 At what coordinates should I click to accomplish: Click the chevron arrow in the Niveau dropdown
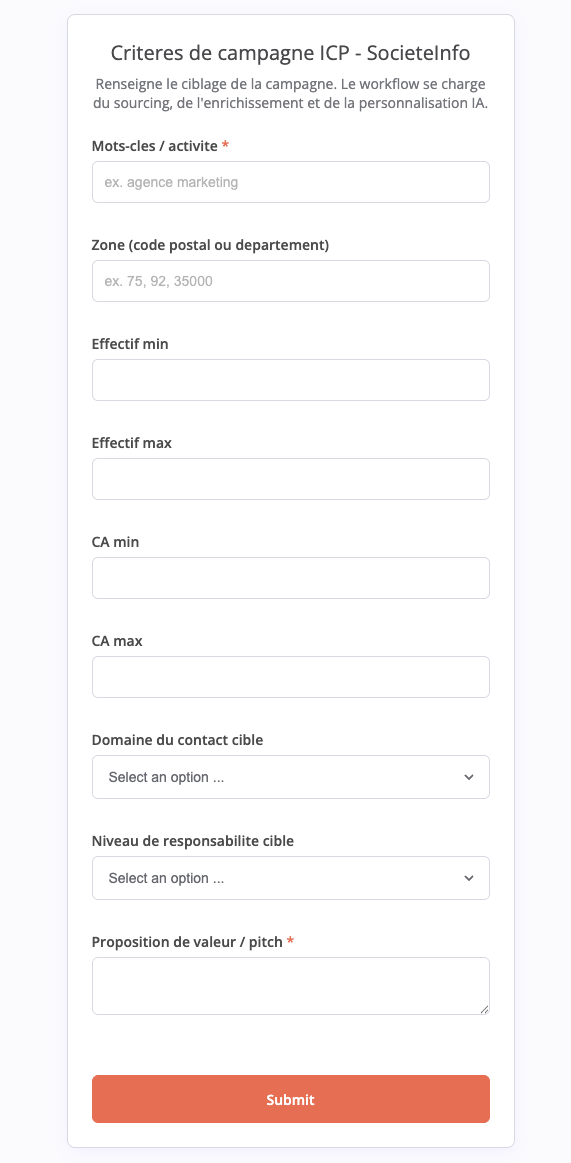(x=469, y=878)
